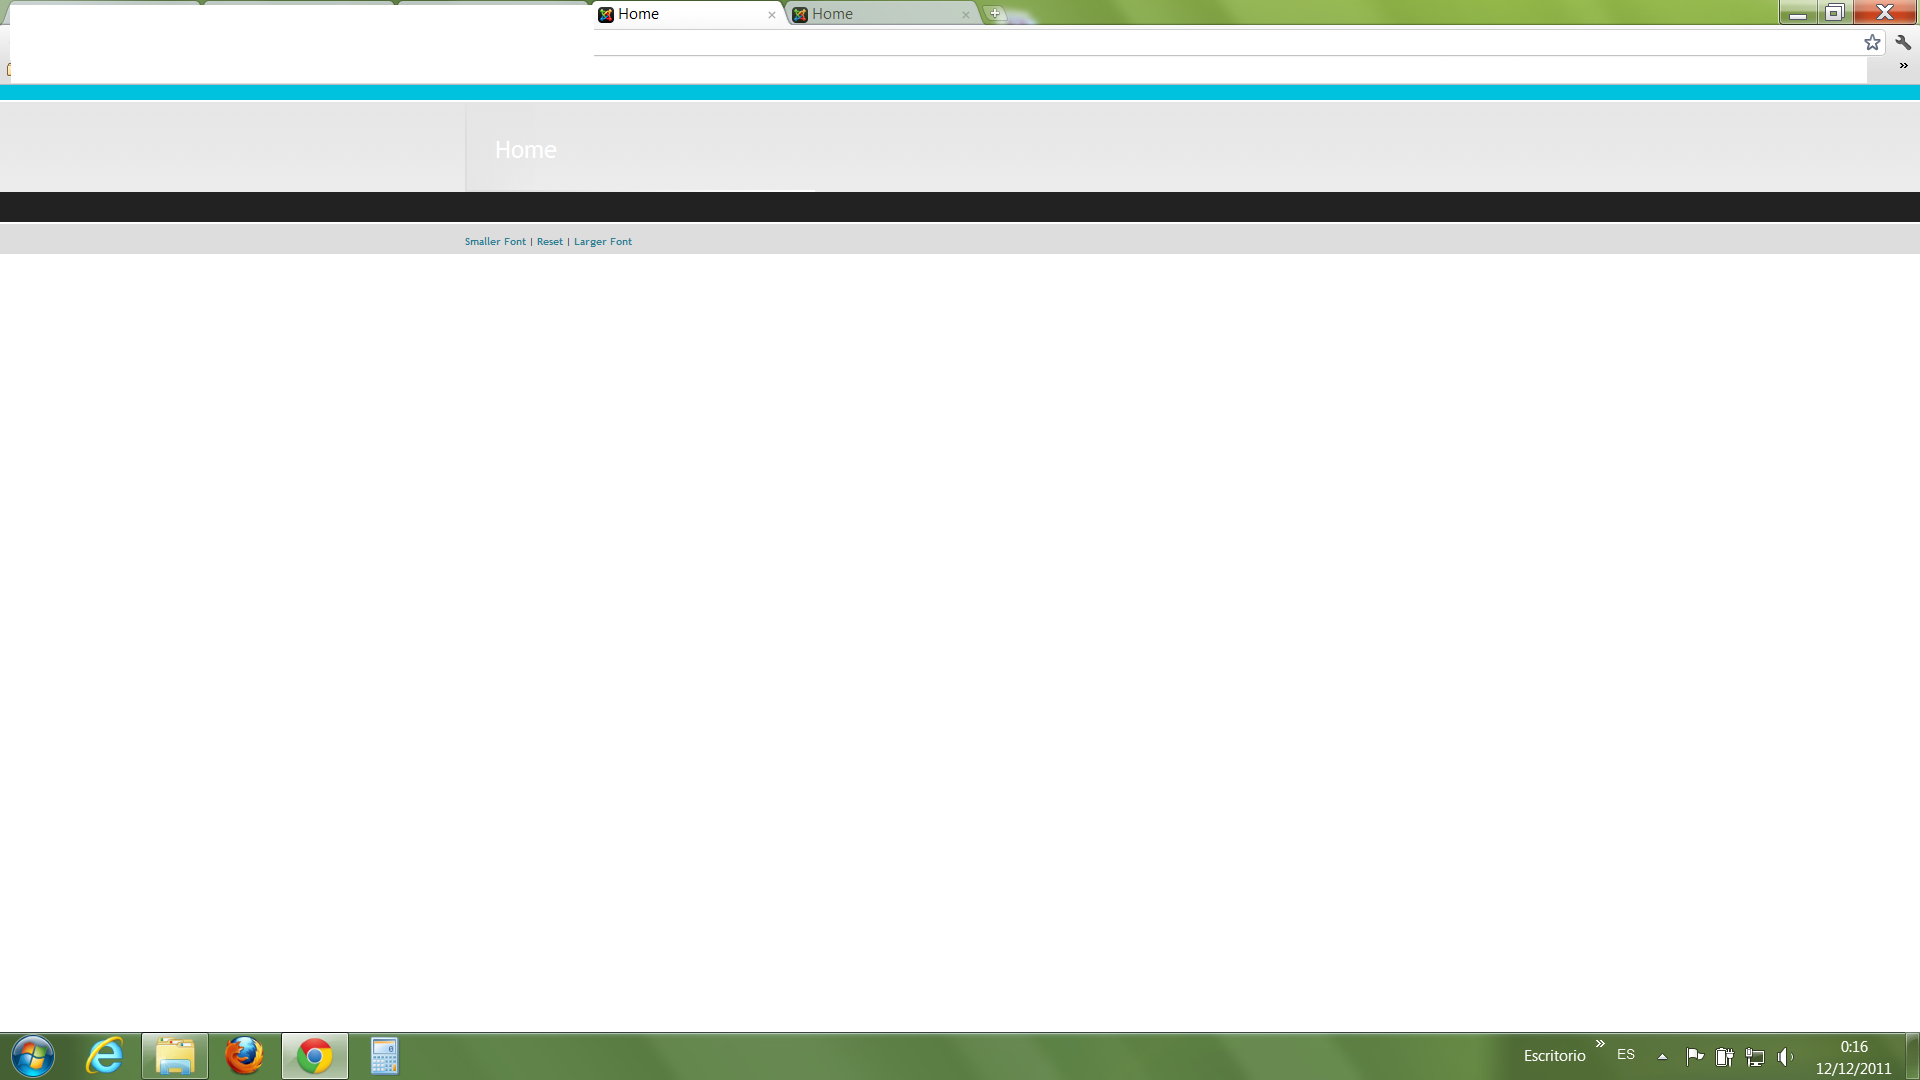
Task: Minimize the Chrome window
Action: (1797, 12)
